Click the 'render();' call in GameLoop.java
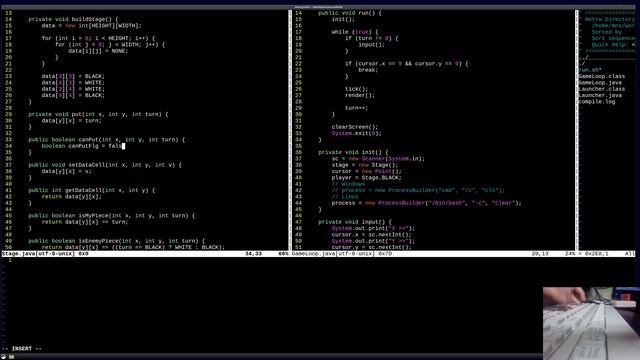Viewport: 640px width, 360px height. coord(360,95)
